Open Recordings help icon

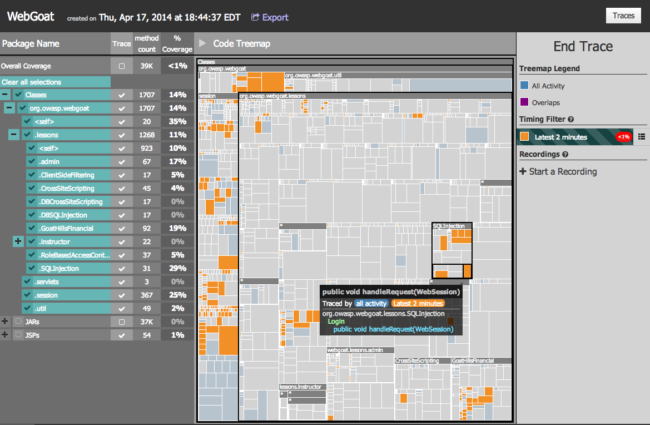[565, 154]
